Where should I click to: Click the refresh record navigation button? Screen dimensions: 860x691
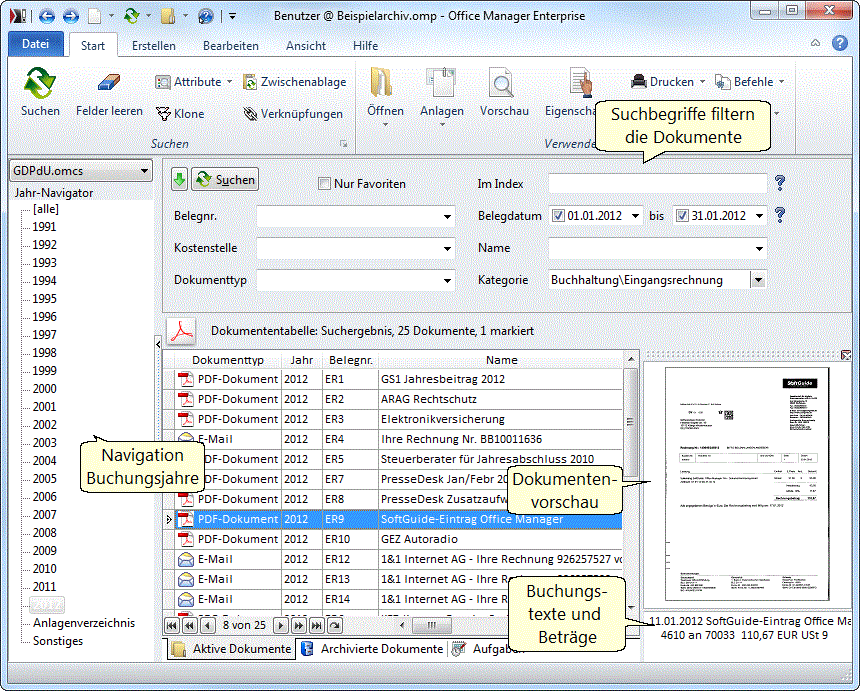coord(335,625)
